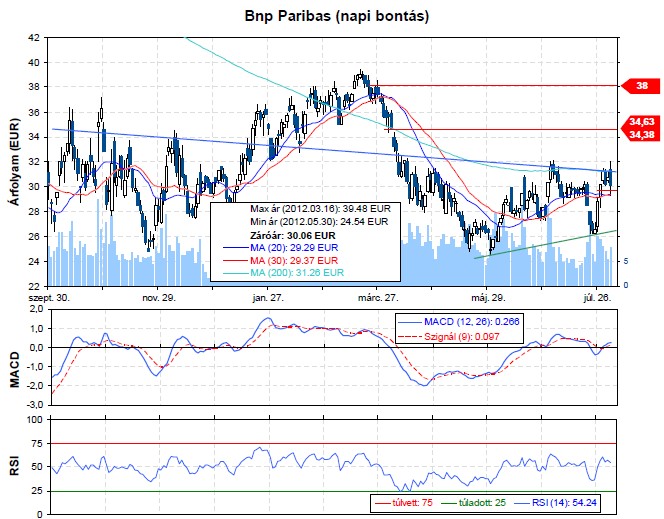Image resolution: width=664 pixels, height=519 pixels.
Task: Click the márc. 27. date label
Action: [x=378, y=298]
